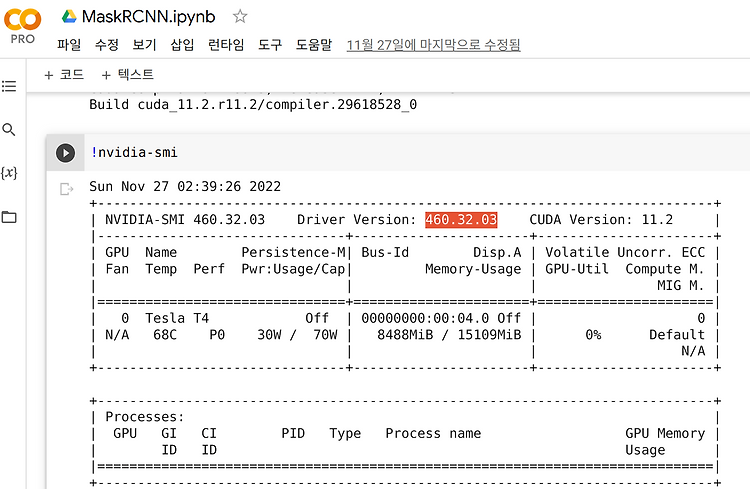The width and height of the screenshot is (750, 489).
Task: Click the Bus-Id value 00000000:00:04.0
Action: click(425, 318)
